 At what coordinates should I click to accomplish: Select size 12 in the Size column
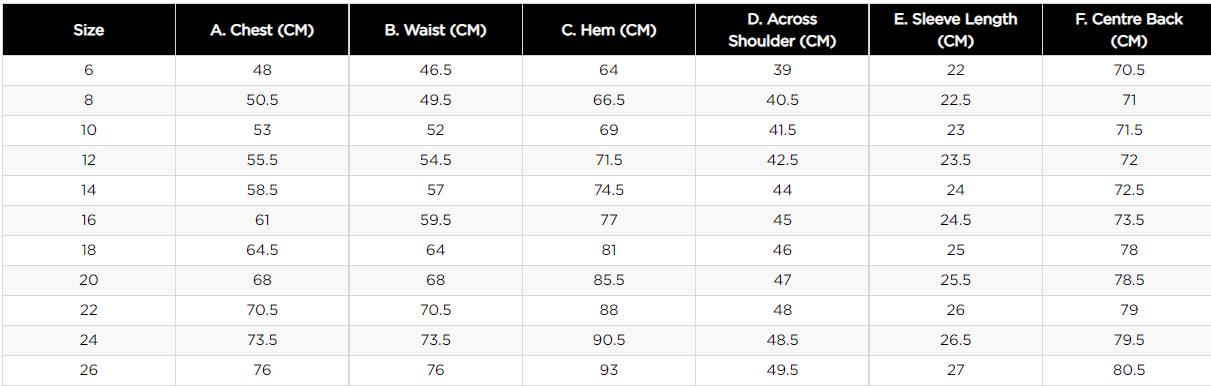pos(89,160)
